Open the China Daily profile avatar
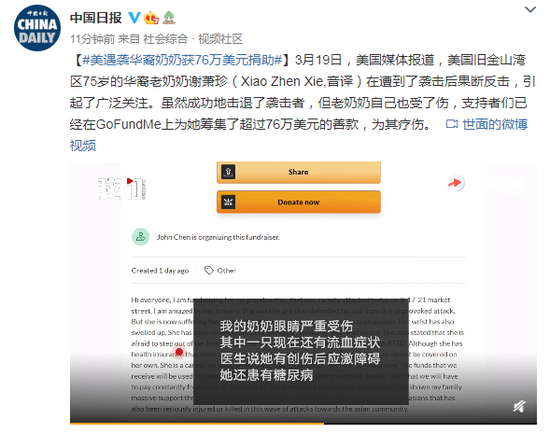The width and height of the screenshot is (550, 433). pyautogui.click(x=37, y=28)
